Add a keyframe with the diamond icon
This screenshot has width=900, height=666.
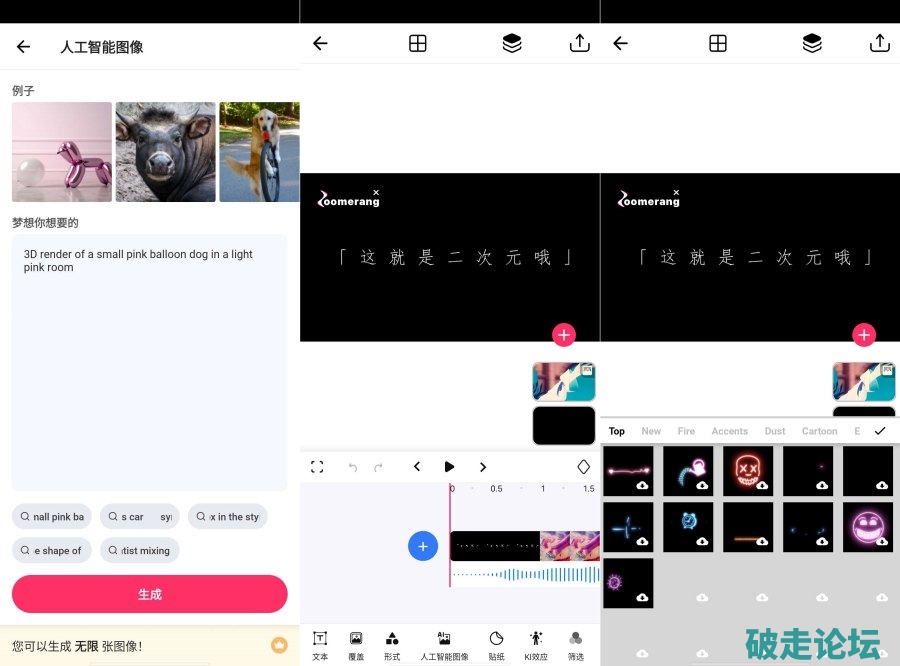point(584,467)
